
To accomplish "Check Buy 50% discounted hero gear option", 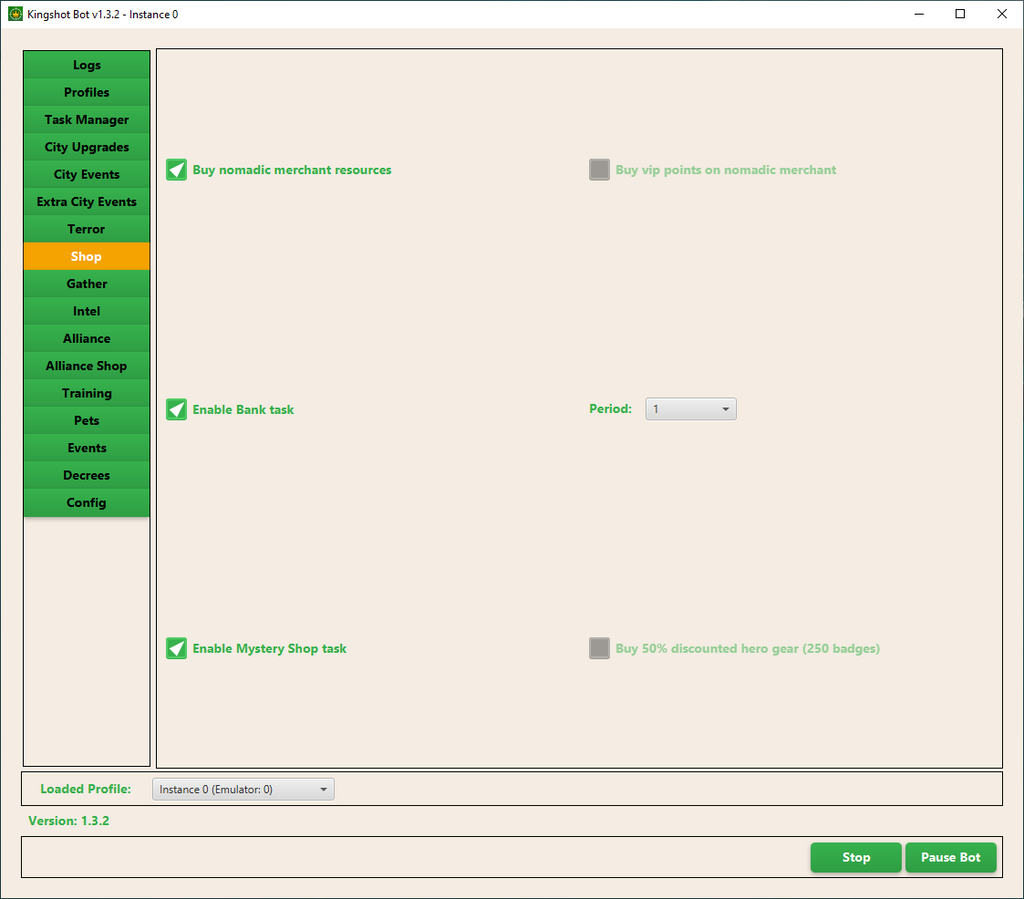I will click(599, 649).
